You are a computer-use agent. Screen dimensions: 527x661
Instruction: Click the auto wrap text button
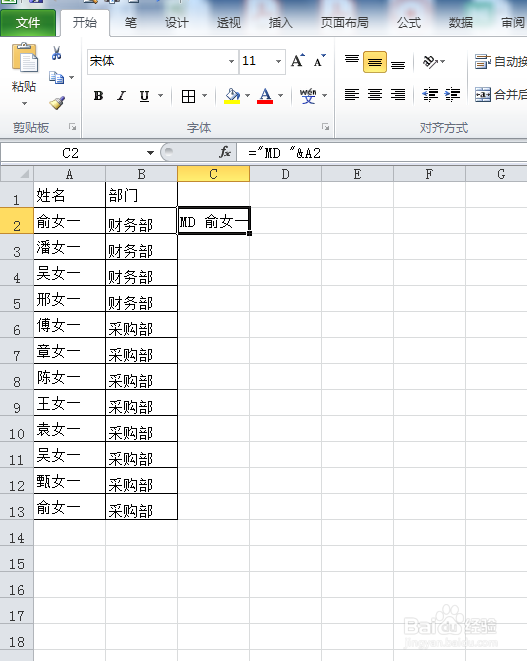pyautogui.click(x=500, y=62)
